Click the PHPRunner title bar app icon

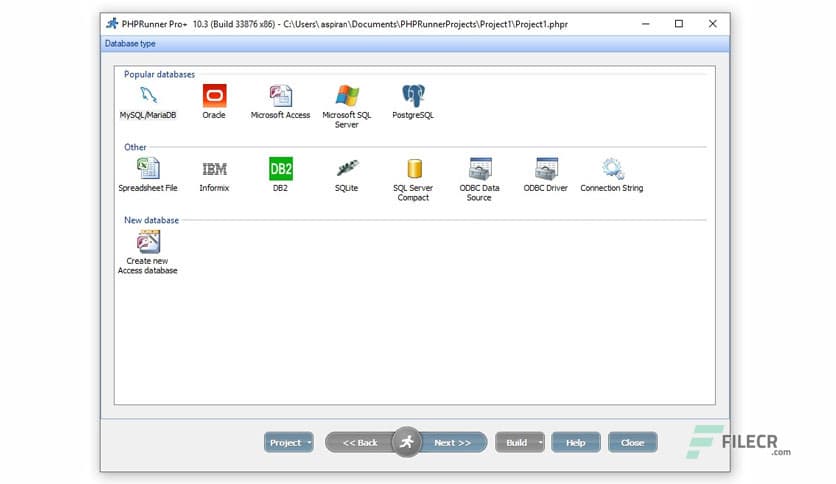point(112,23)
